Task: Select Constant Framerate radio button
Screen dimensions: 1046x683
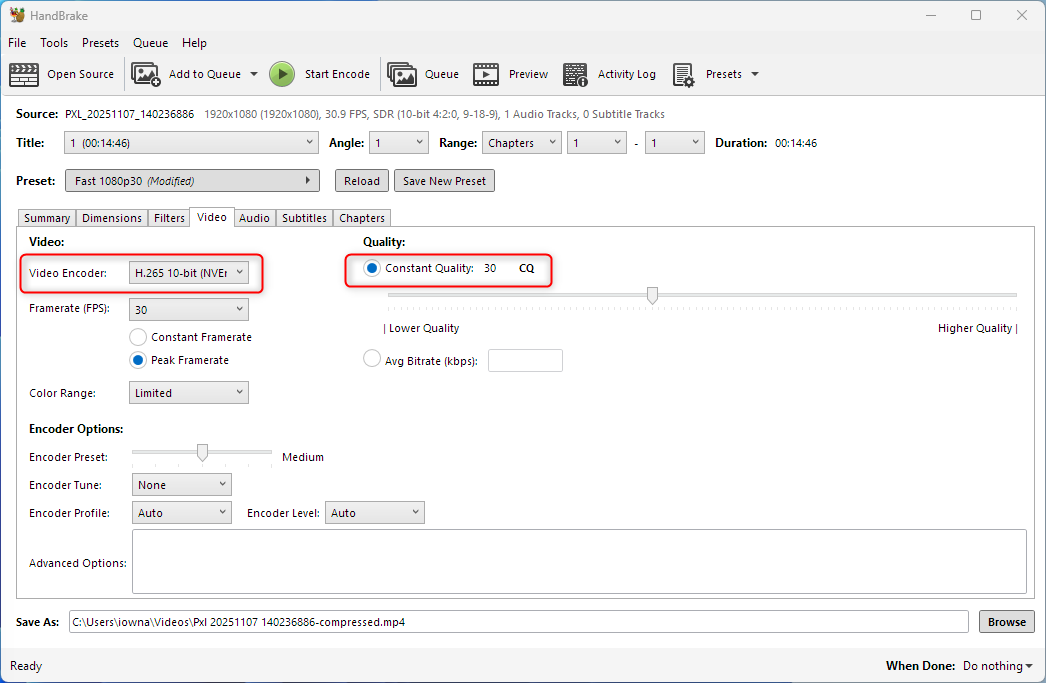Action: (138, 337)
